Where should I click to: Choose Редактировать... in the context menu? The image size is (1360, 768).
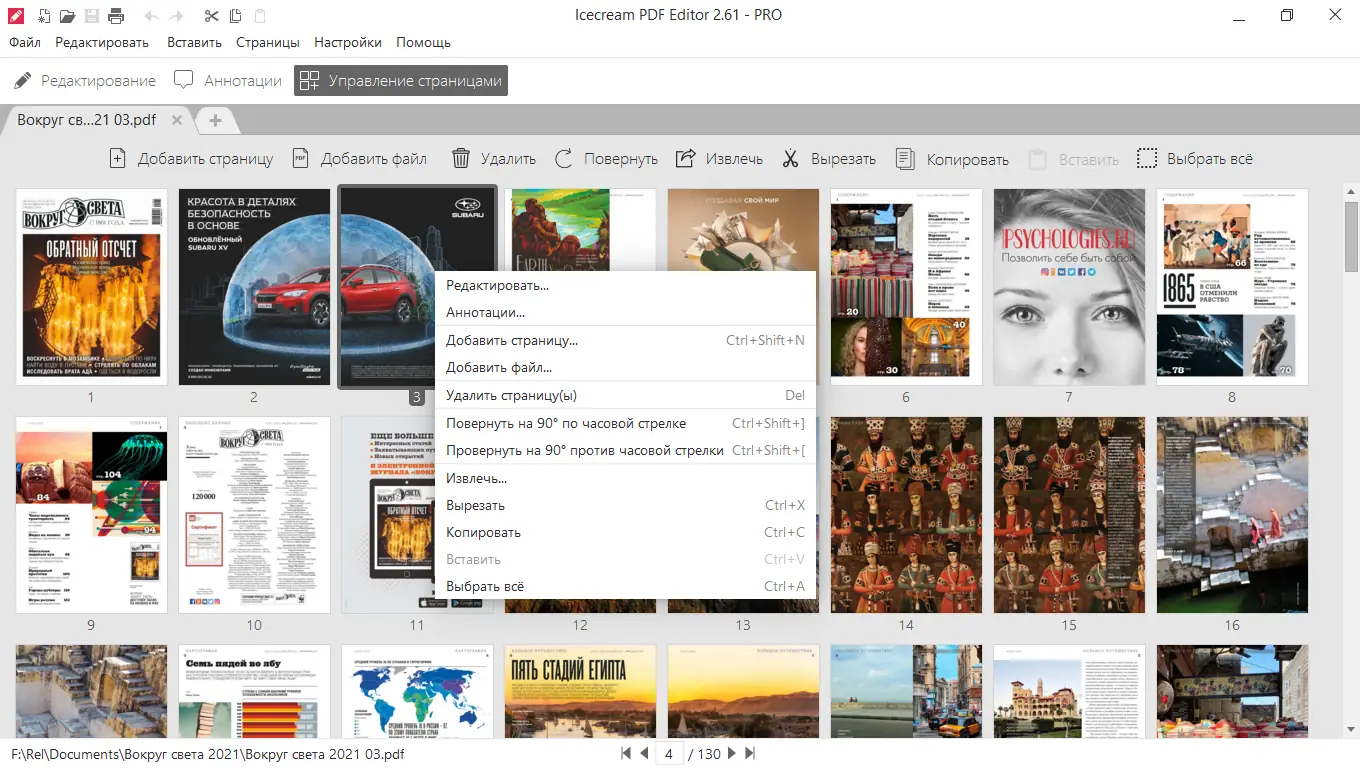click(x=625, y=285)
